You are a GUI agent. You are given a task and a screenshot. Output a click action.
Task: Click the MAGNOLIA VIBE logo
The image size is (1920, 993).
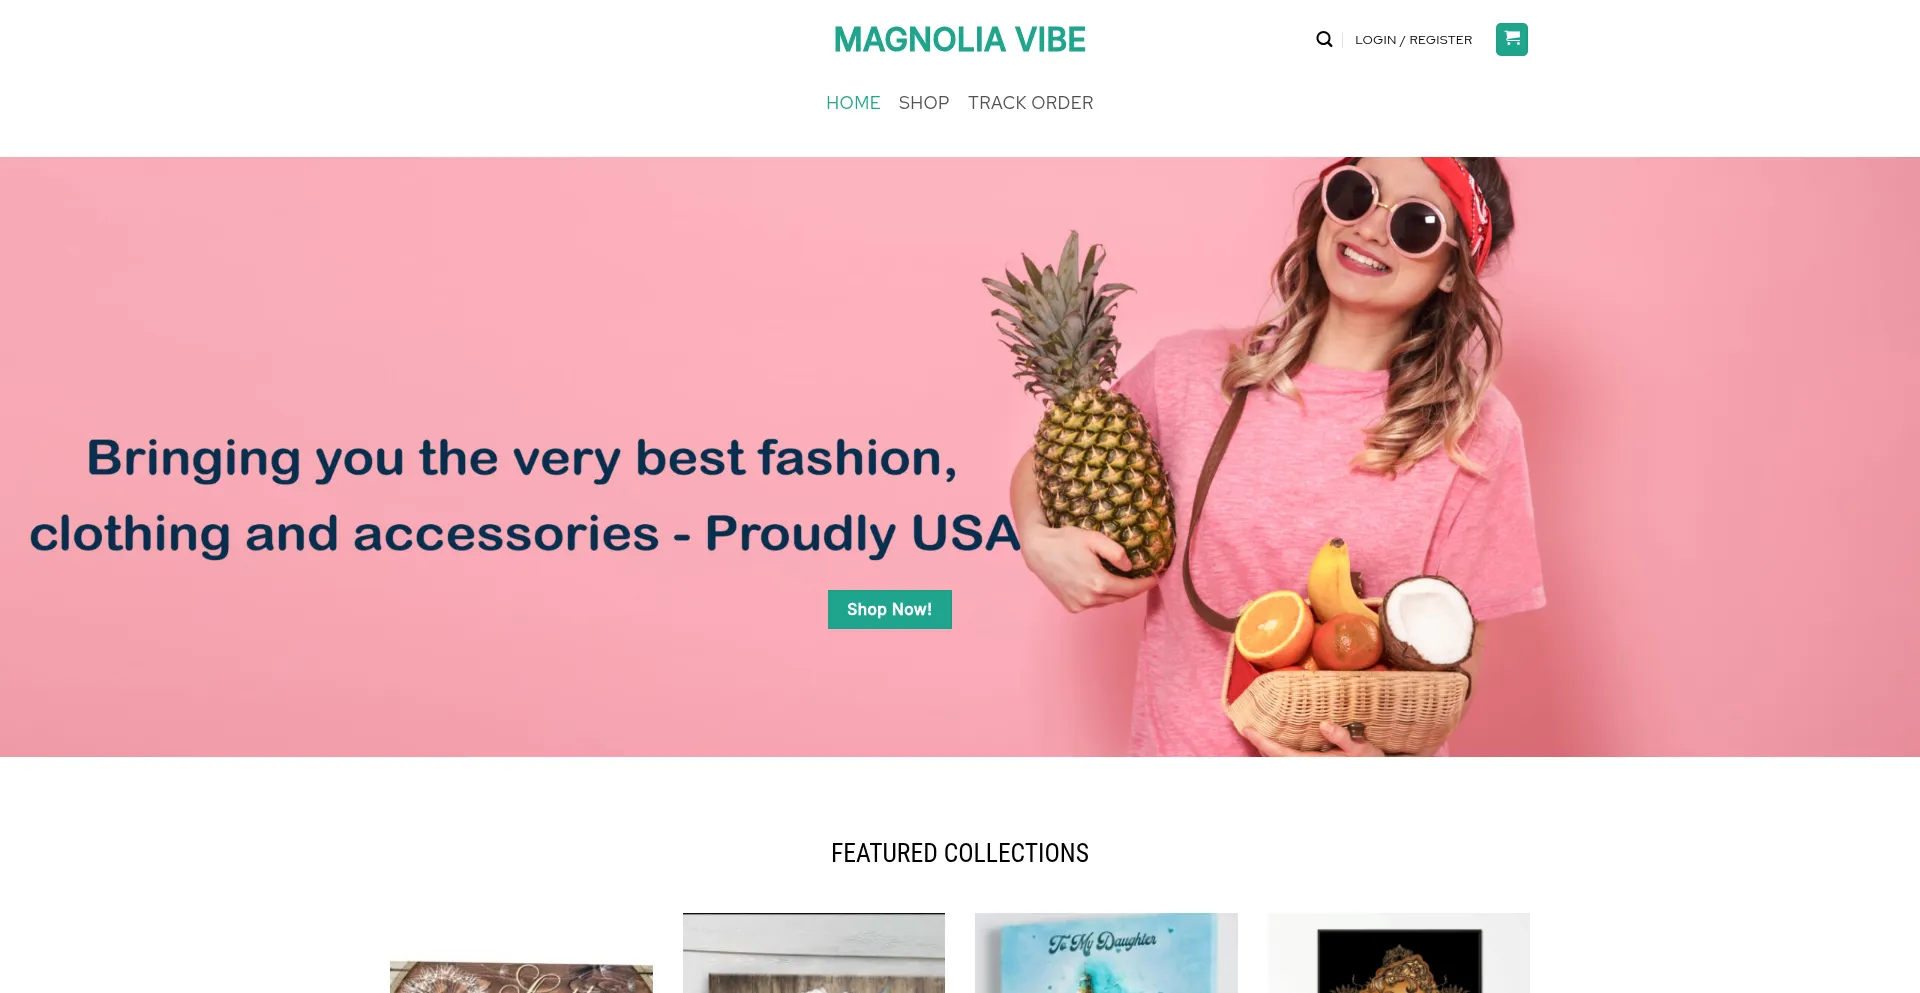[960, 40]
